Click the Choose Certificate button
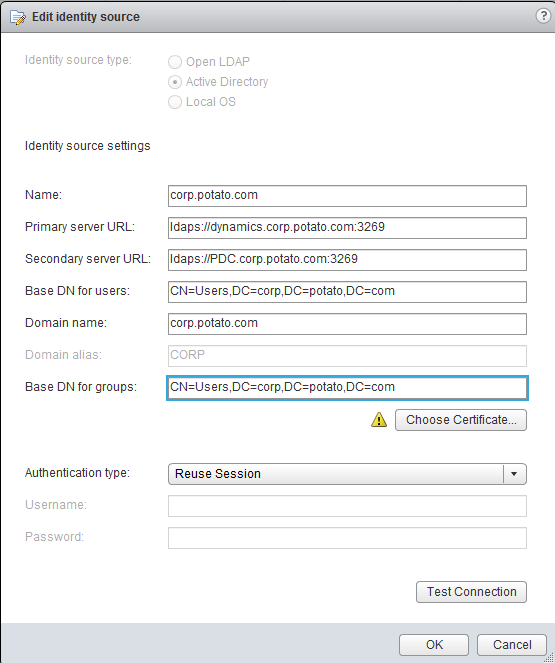The image size is (555, 663). click(461, 420)
